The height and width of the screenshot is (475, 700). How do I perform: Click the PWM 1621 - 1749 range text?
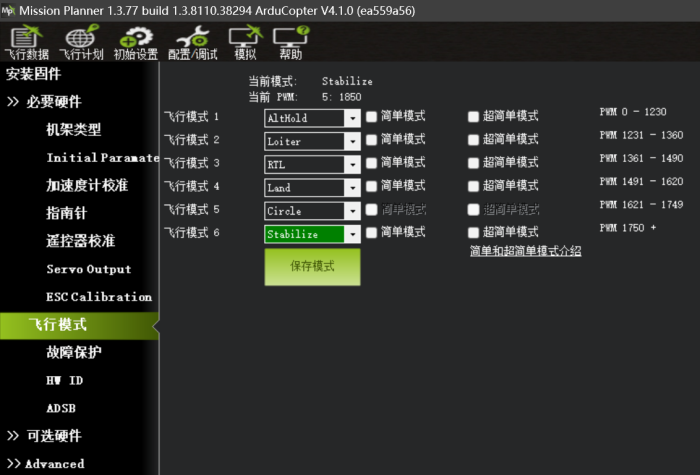pyautogui.click(x=642, y=205)
